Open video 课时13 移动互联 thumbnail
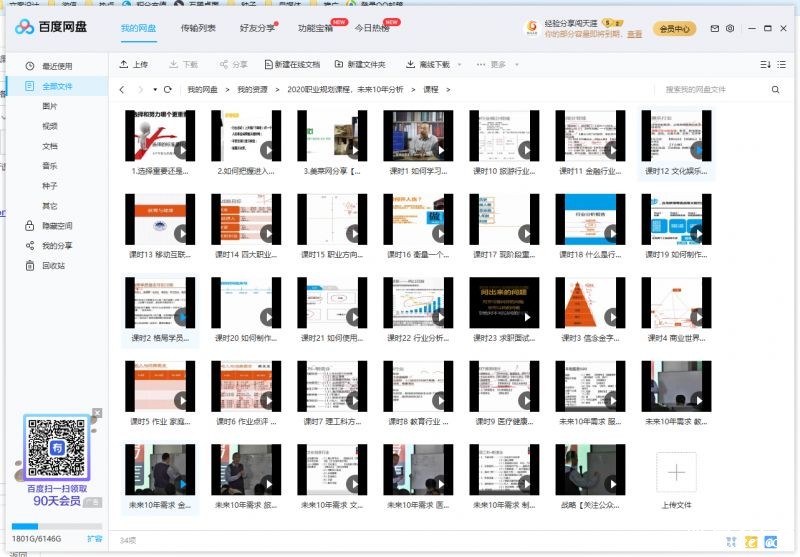800x557 pixels. [x=160, y=219]
